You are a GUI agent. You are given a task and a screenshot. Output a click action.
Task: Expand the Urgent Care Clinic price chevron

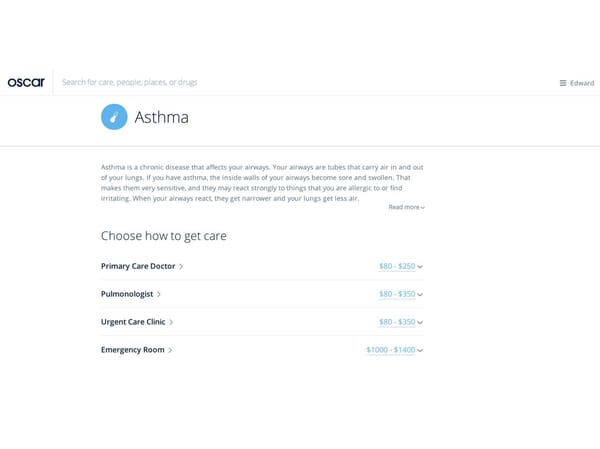coord(421,323)
